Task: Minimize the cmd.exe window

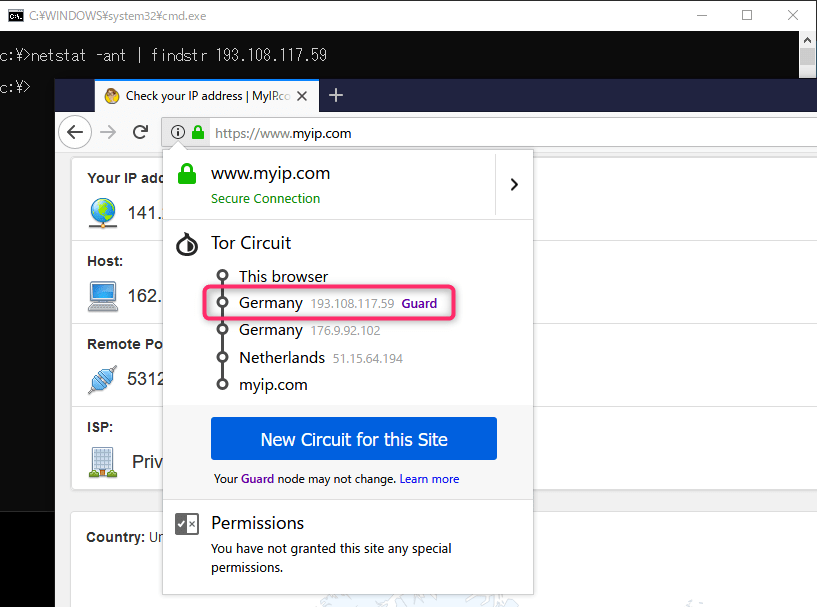Action: point(702,16)
